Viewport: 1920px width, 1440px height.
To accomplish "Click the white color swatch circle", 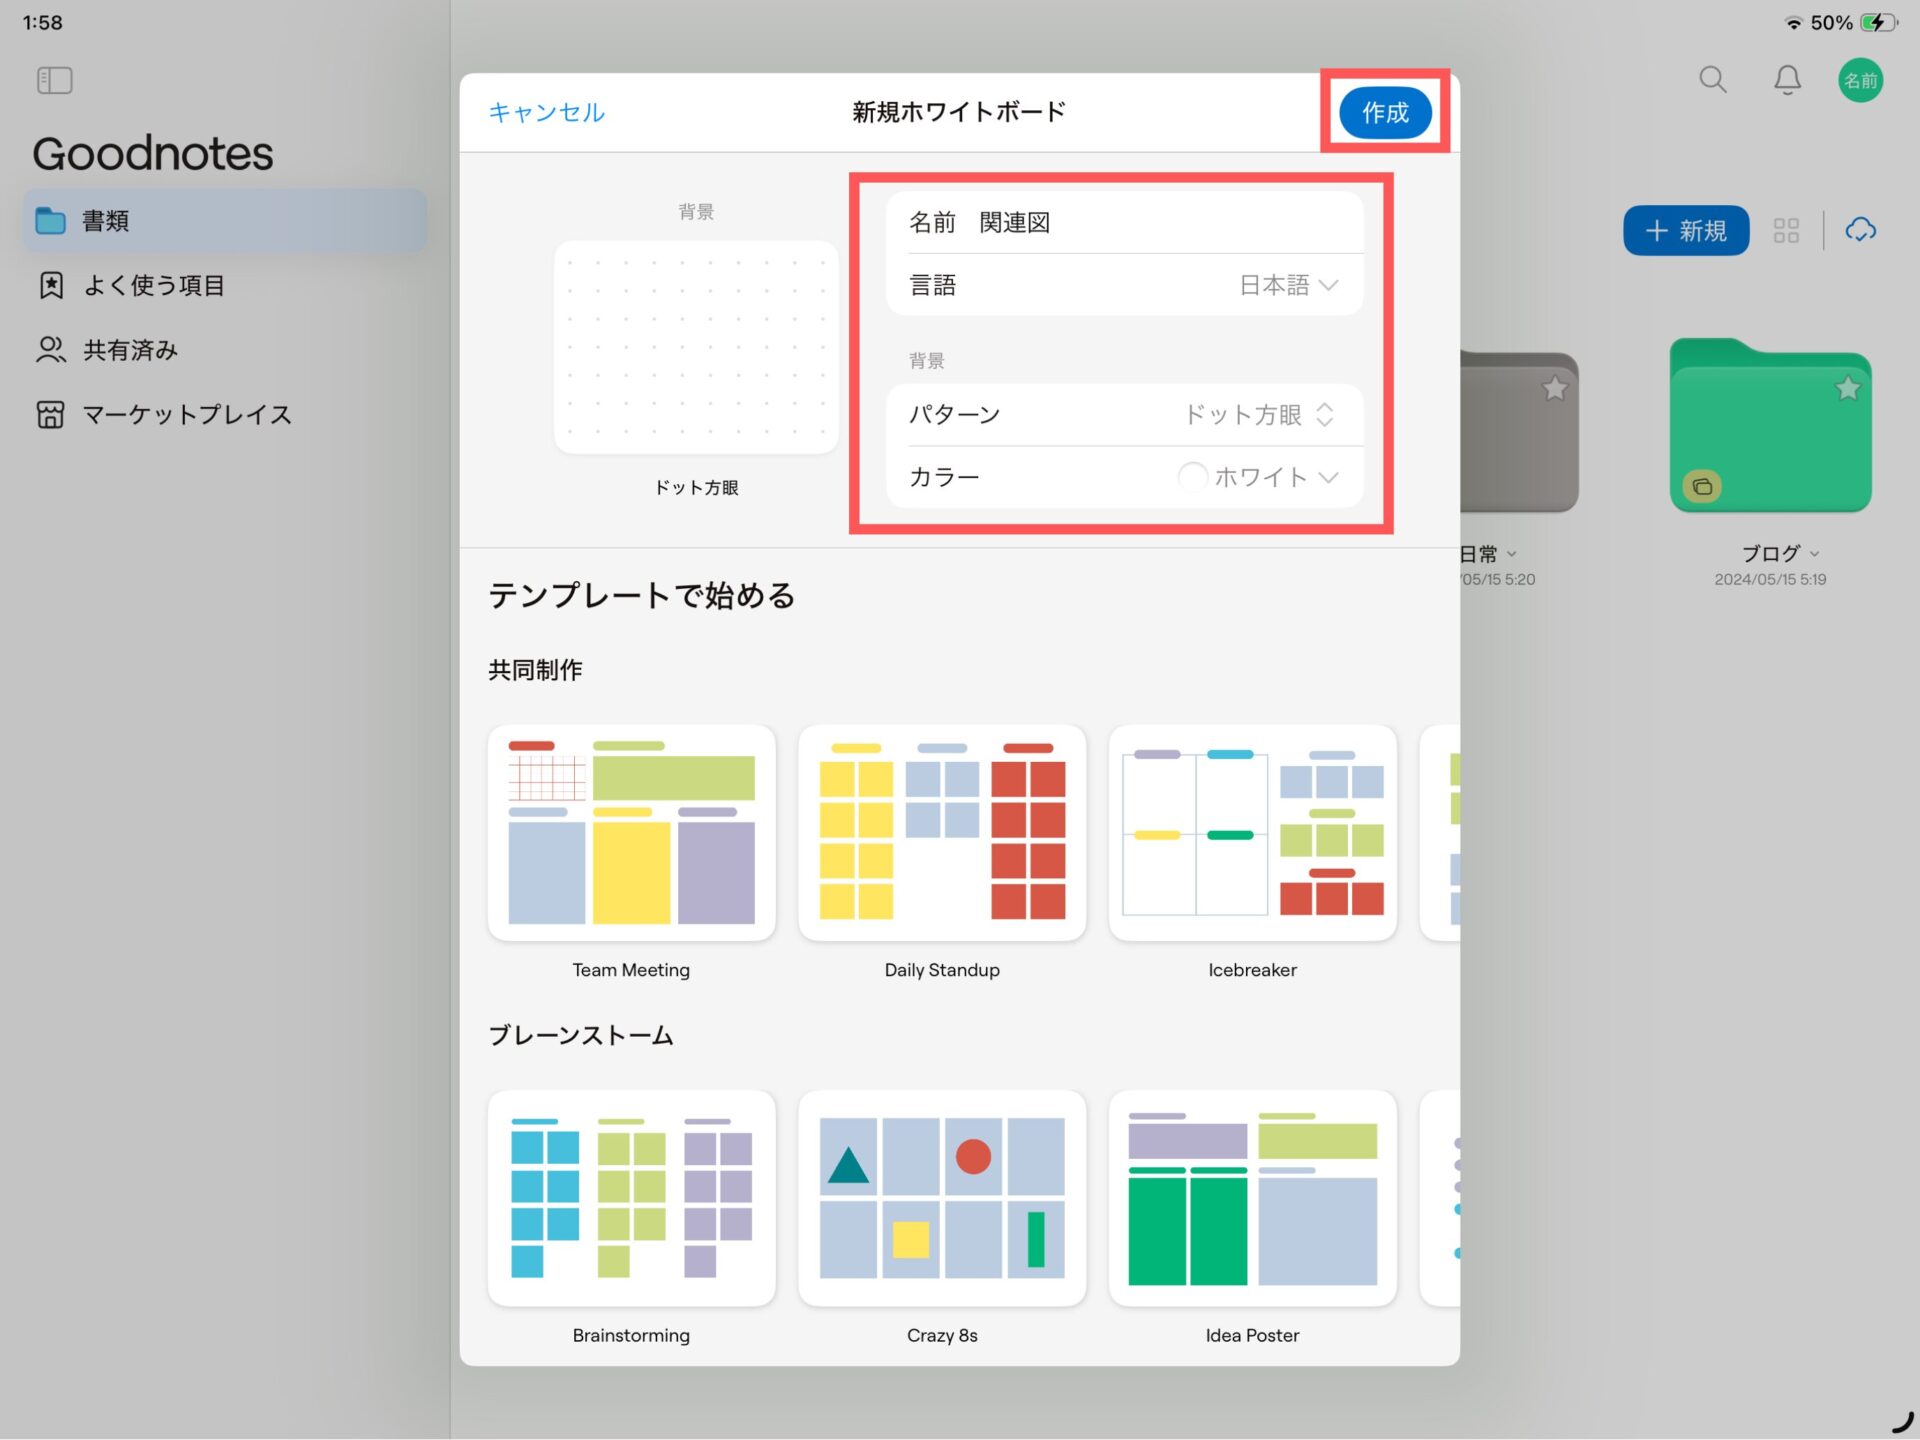I will pyautogui.click(x=1192, y=477).
